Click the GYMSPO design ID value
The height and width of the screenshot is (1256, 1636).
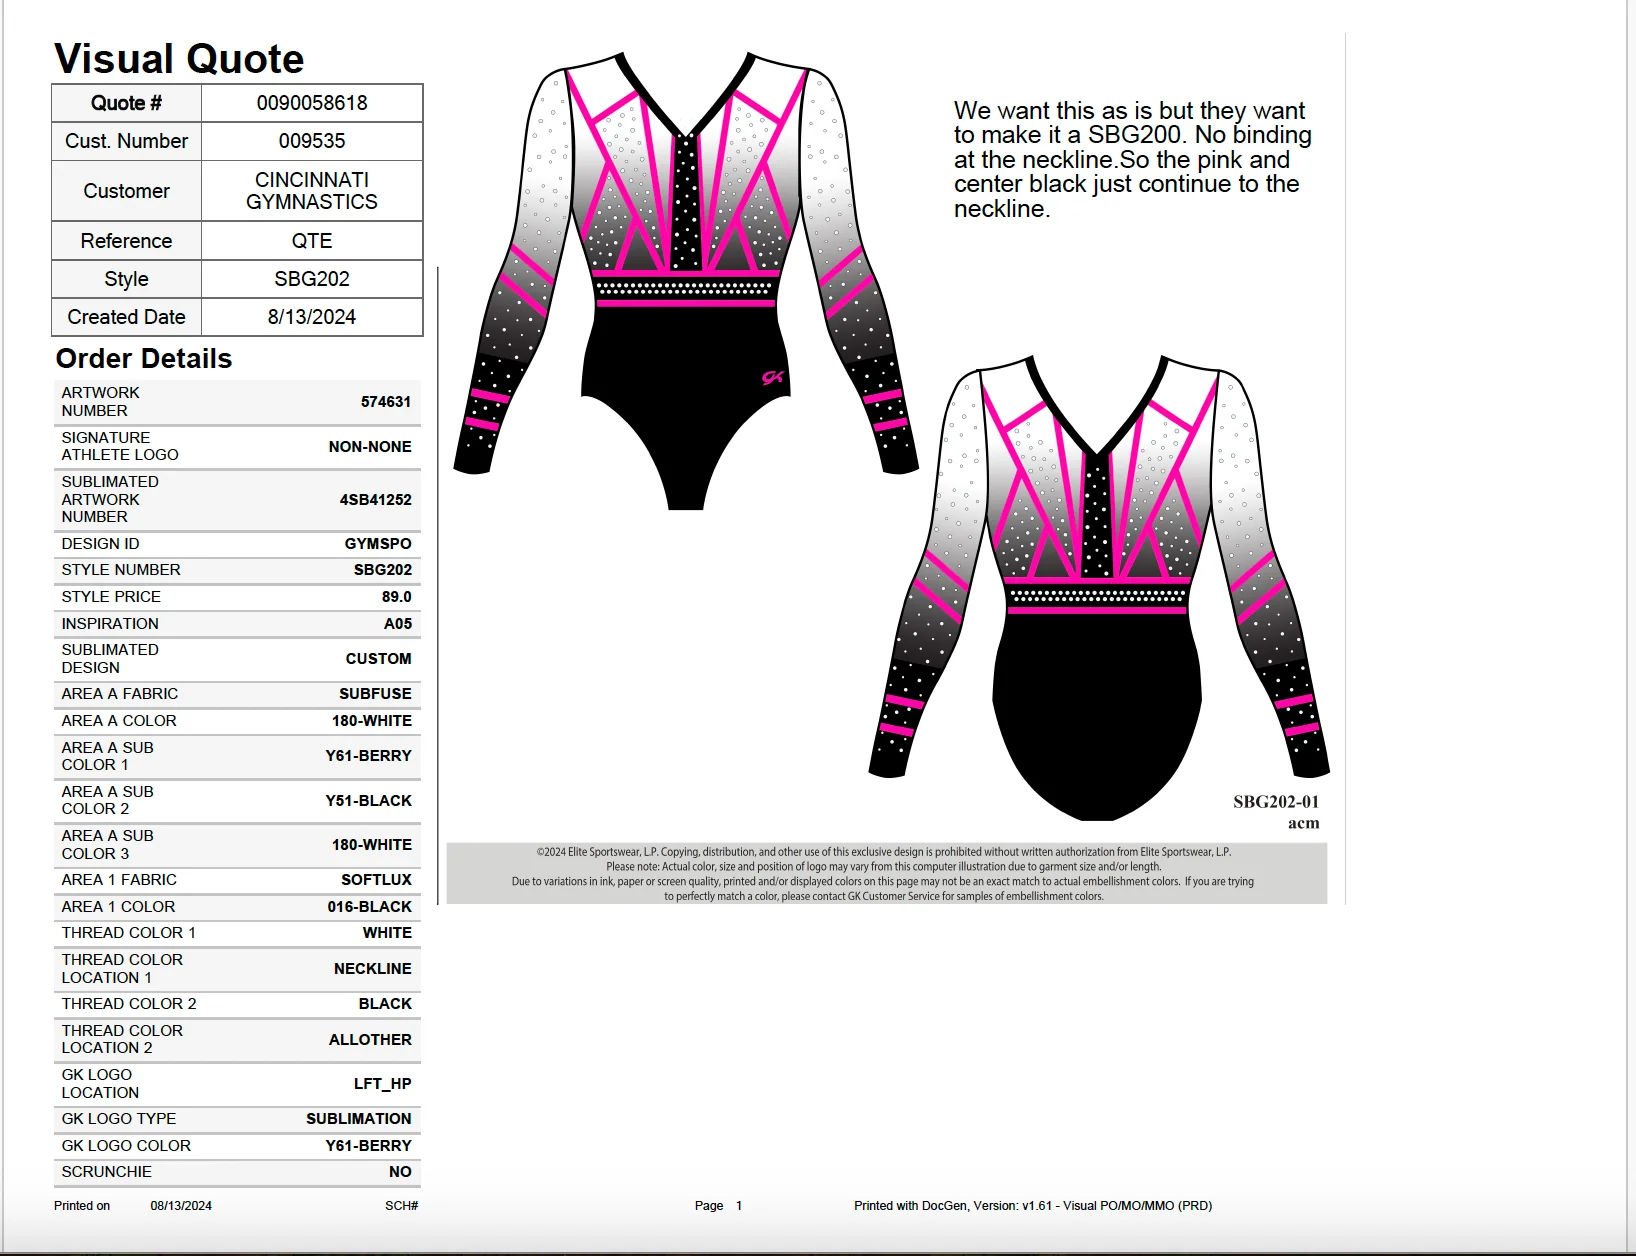[x=378, y=543]
